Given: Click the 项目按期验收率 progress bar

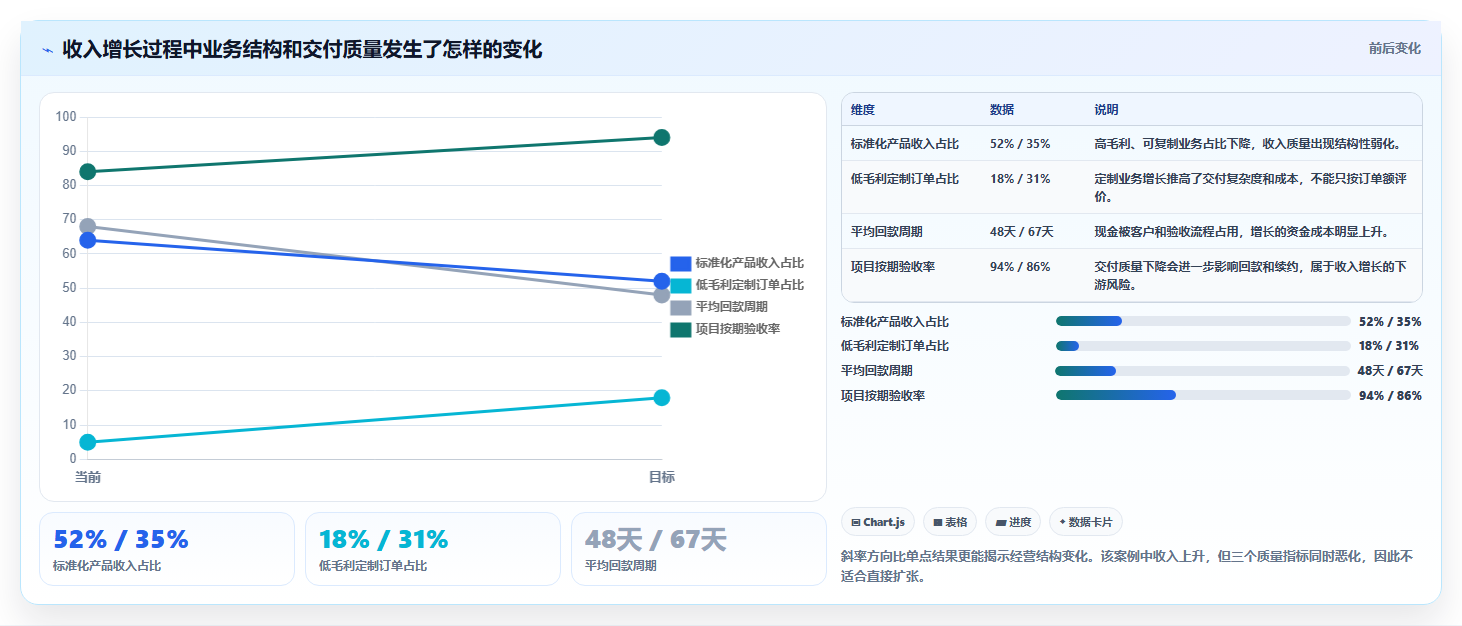Looking at the screenshot, I should point(1203,395).
